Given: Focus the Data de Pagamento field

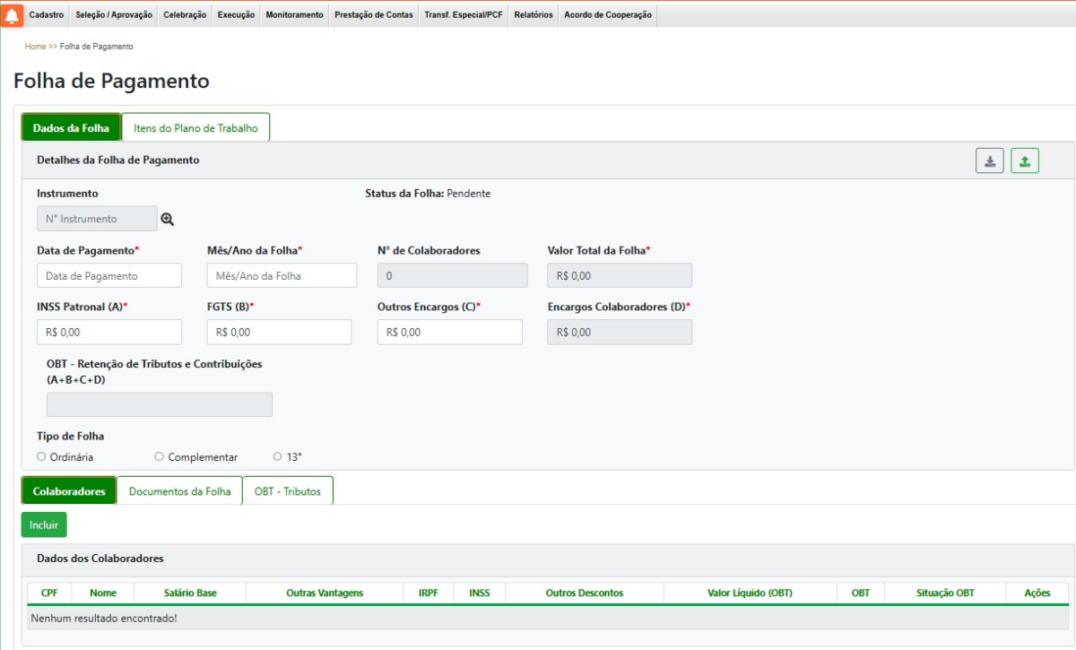Looking at the screenshot, I should click(109, 276).
